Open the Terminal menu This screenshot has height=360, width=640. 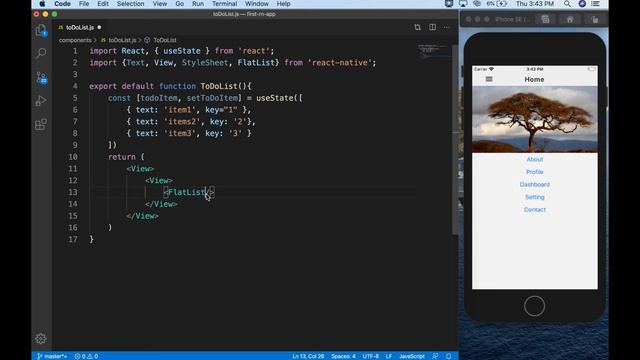(224, 4)
